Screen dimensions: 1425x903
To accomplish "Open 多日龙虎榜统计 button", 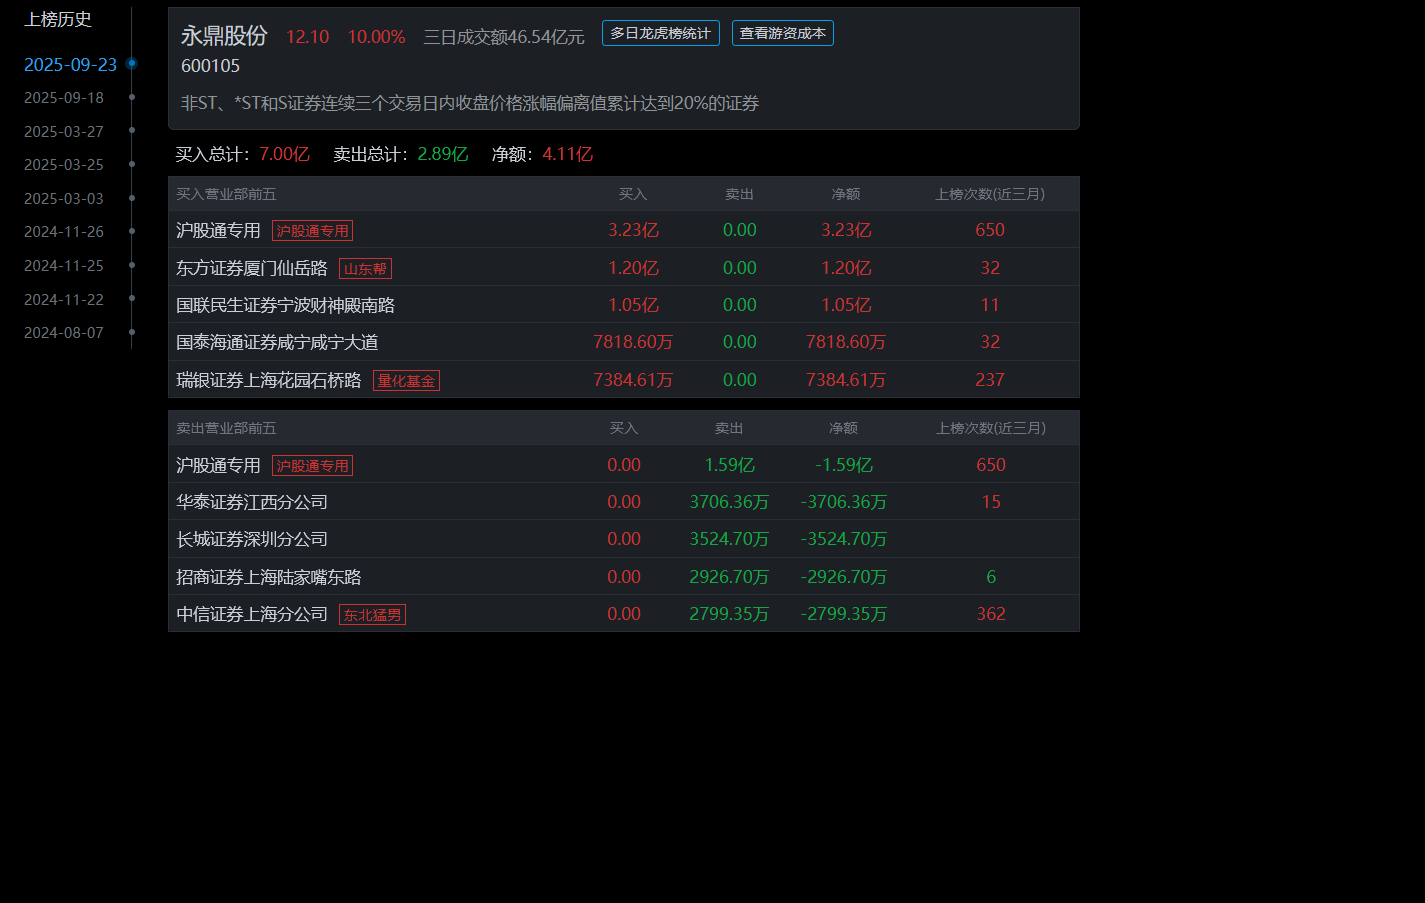I will pos(660,33).
